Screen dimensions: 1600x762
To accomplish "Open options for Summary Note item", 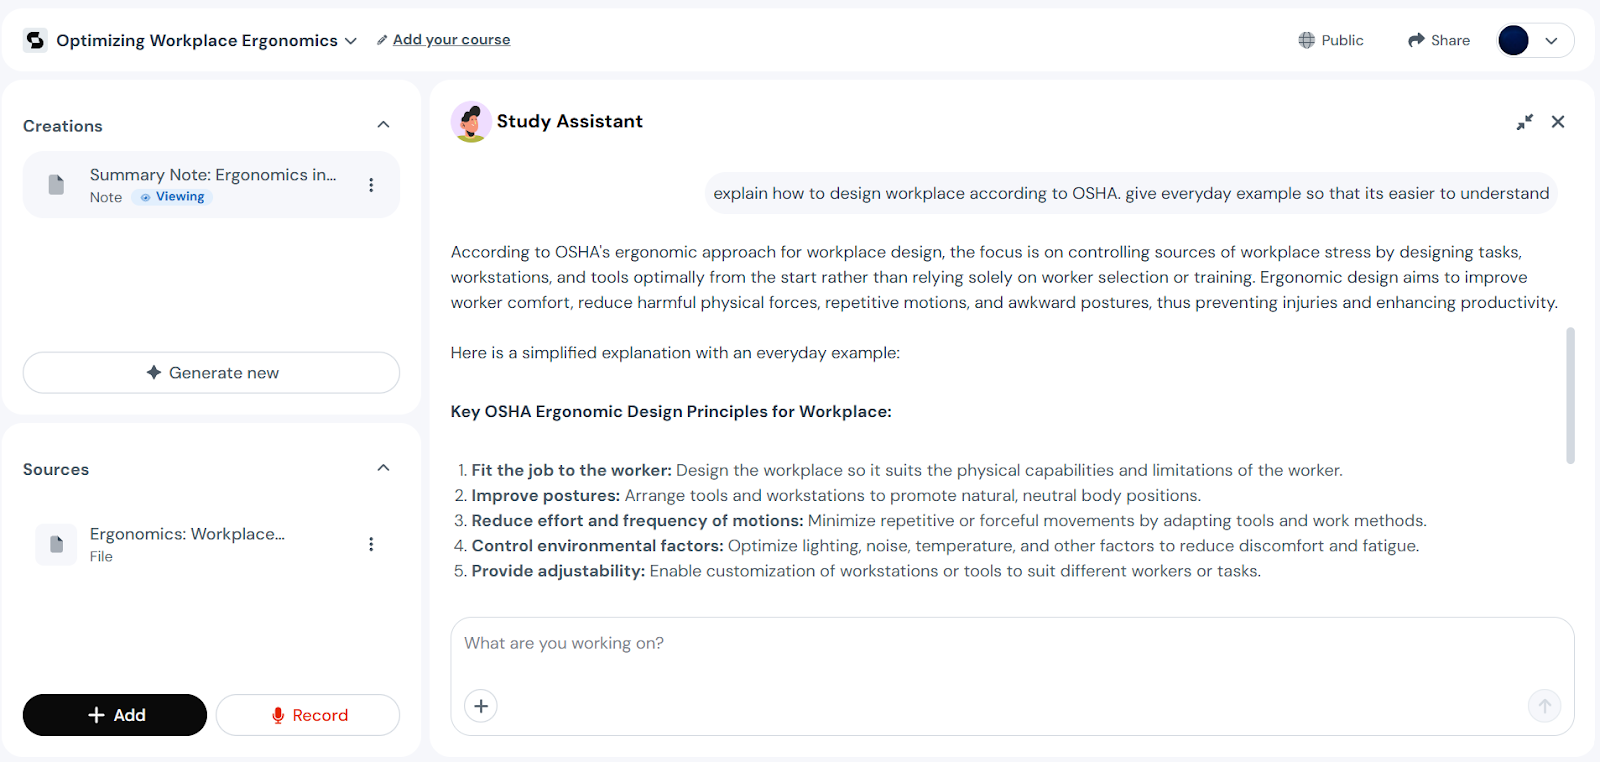I will 371,185.
